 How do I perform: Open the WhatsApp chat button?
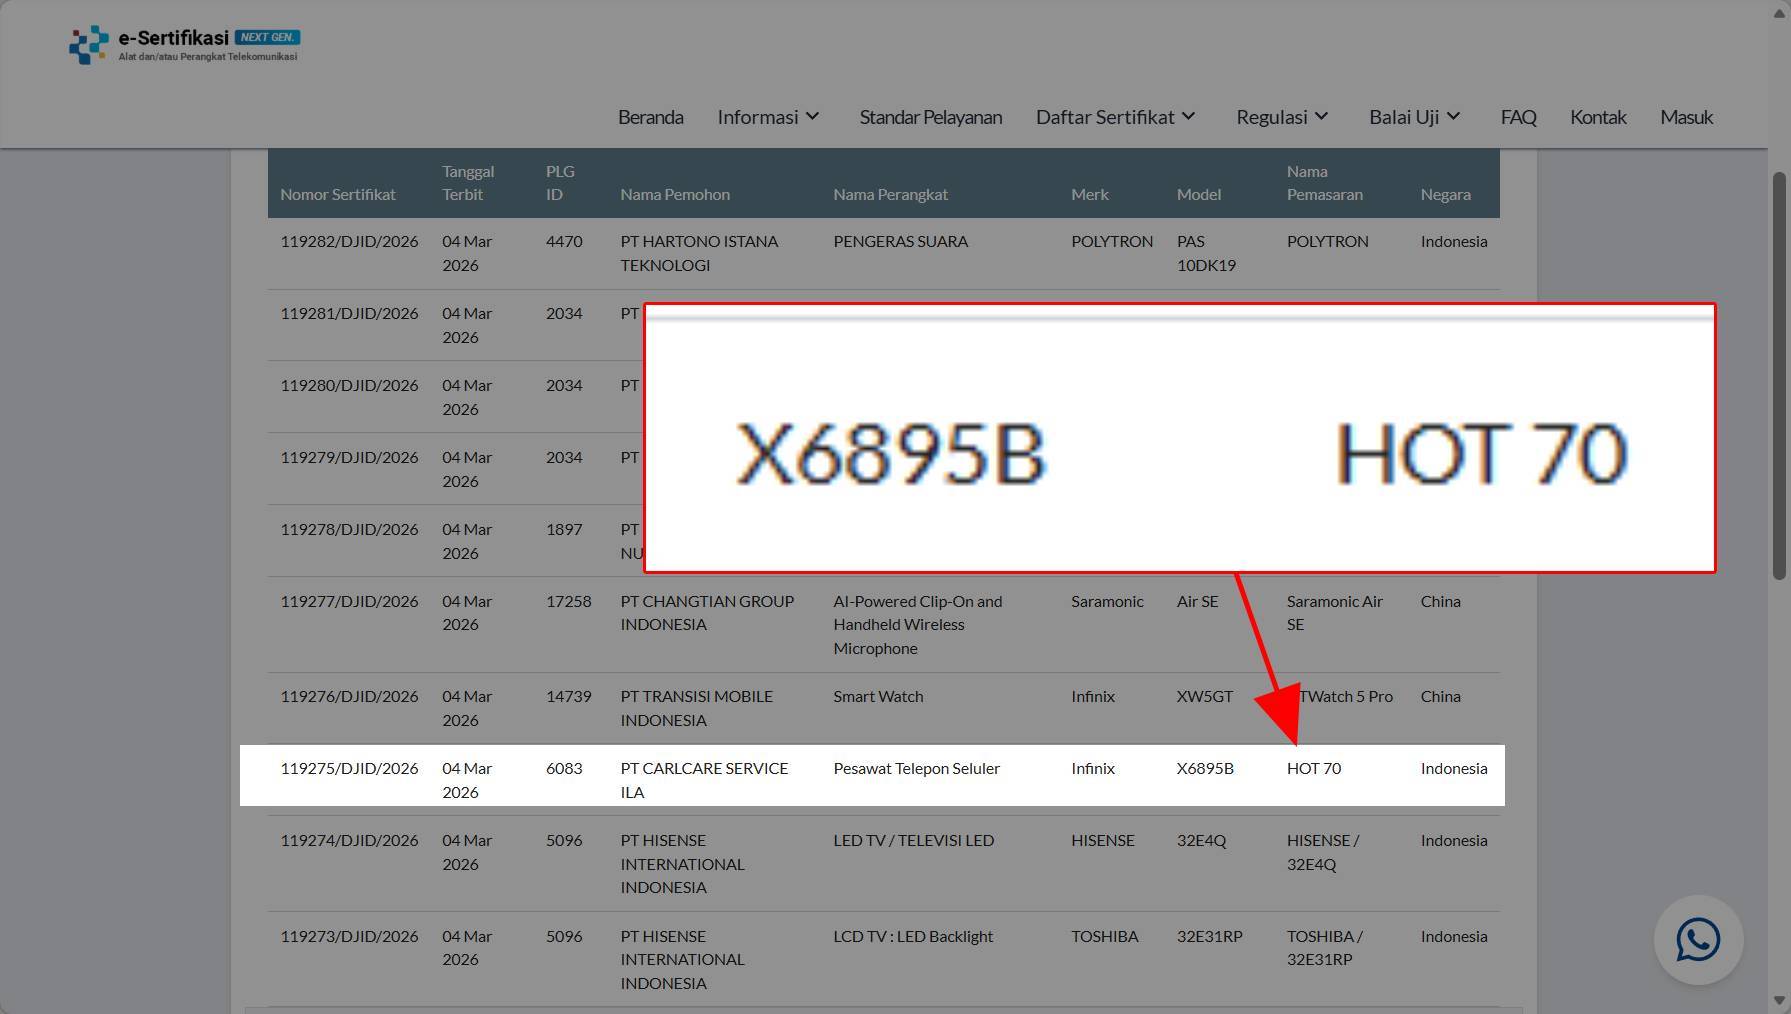[x=1698, y=940]
